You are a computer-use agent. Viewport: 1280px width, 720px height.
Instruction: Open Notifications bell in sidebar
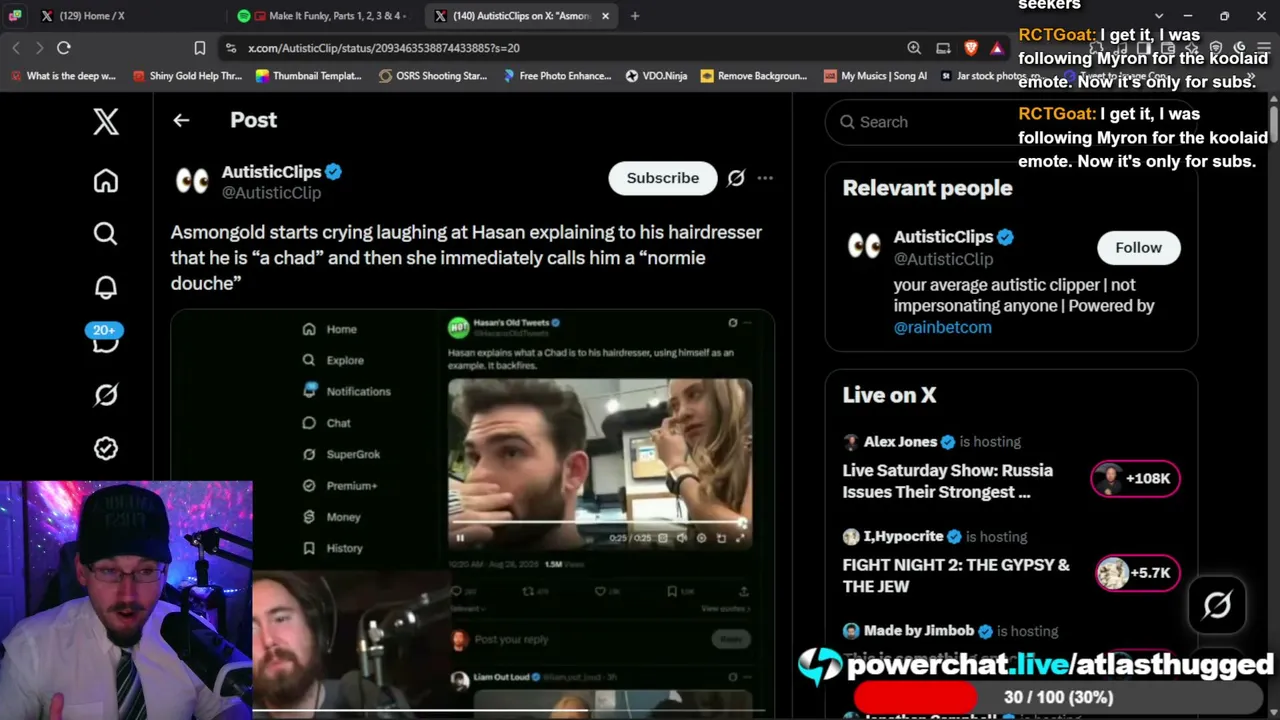pyautogui.click(x=105, y=288)
